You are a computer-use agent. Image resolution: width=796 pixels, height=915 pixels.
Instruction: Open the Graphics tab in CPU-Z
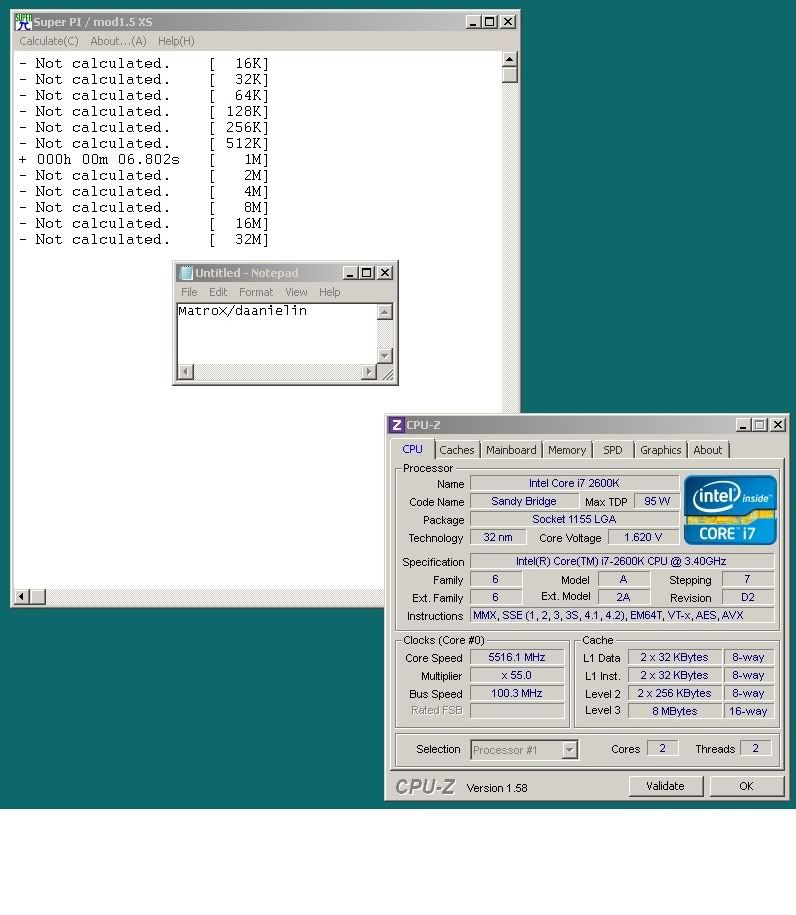point(660,450)
